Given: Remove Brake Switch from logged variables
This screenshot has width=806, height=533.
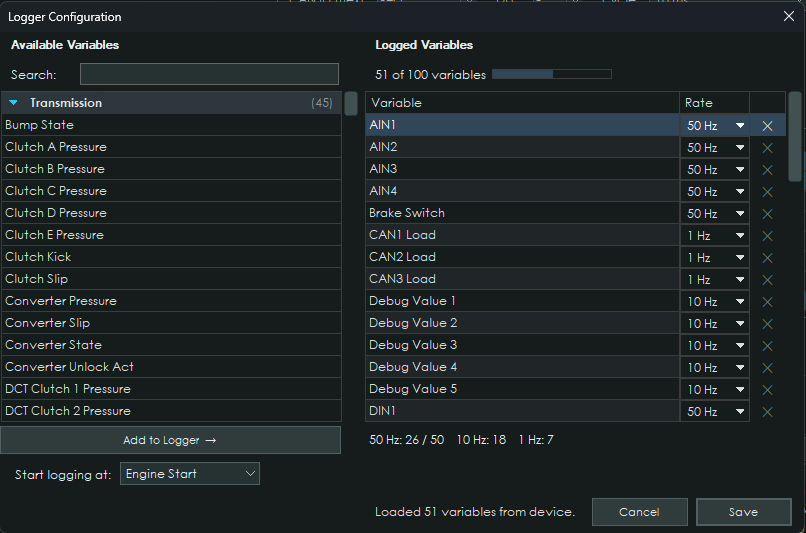Looking at the screenshot, I should point(767,213).
